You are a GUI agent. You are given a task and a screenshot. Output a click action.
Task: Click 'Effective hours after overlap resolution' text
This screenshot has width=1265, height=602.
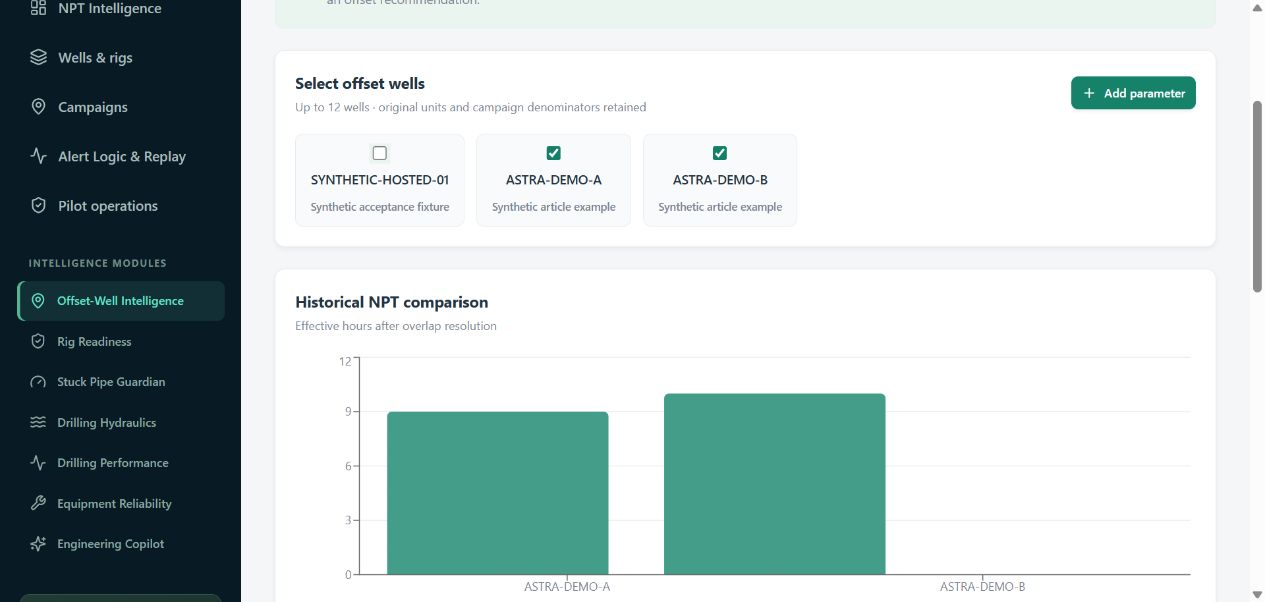coord(396,326)
